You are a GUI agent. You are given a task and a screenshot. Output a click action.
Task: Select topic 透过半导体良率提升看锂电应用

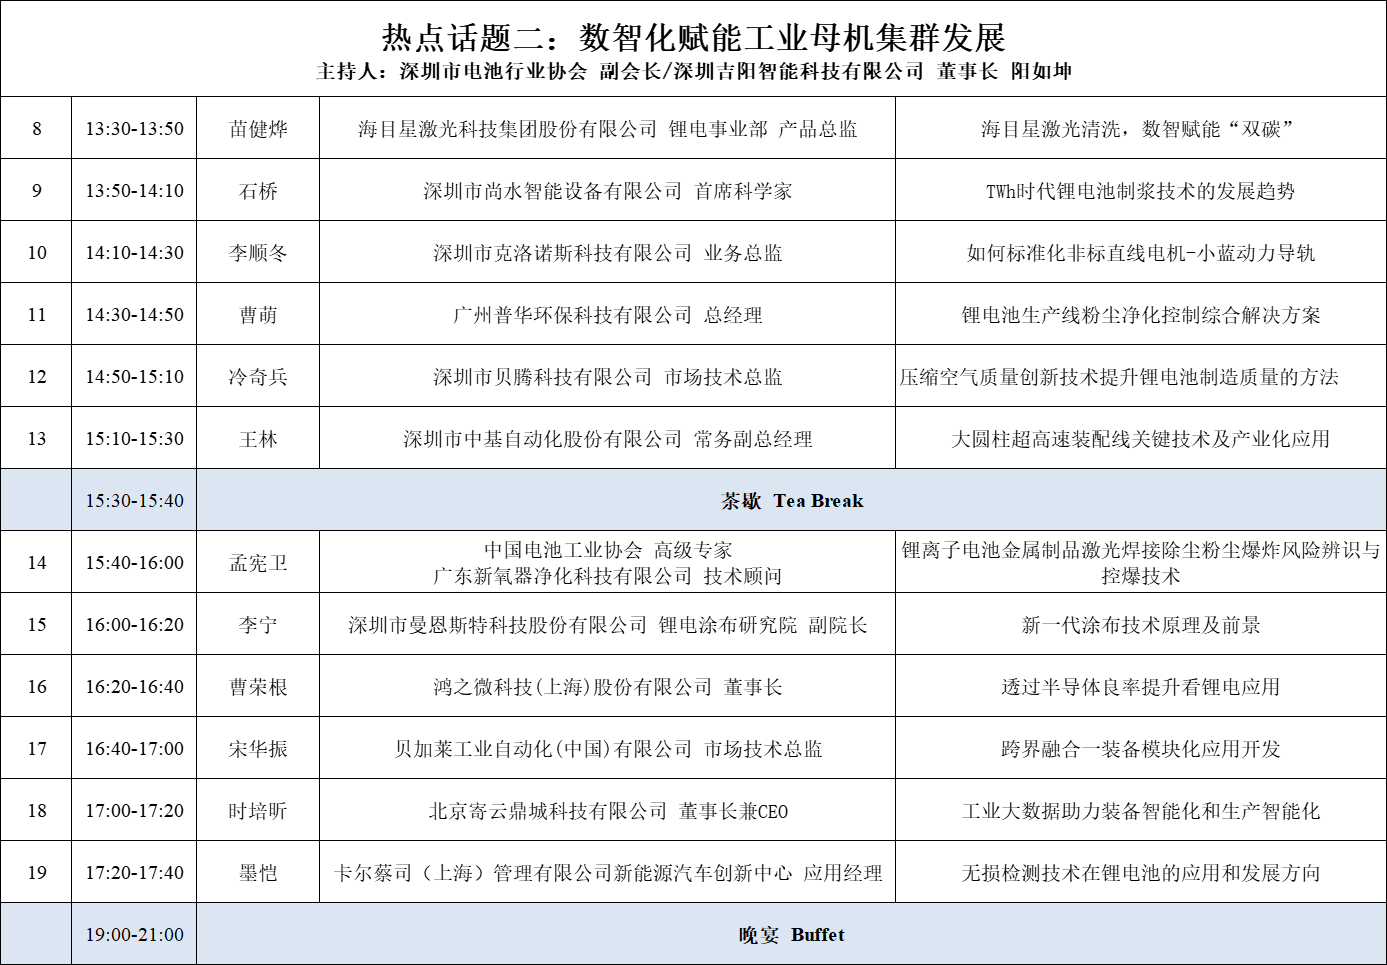click(1141, 686)
